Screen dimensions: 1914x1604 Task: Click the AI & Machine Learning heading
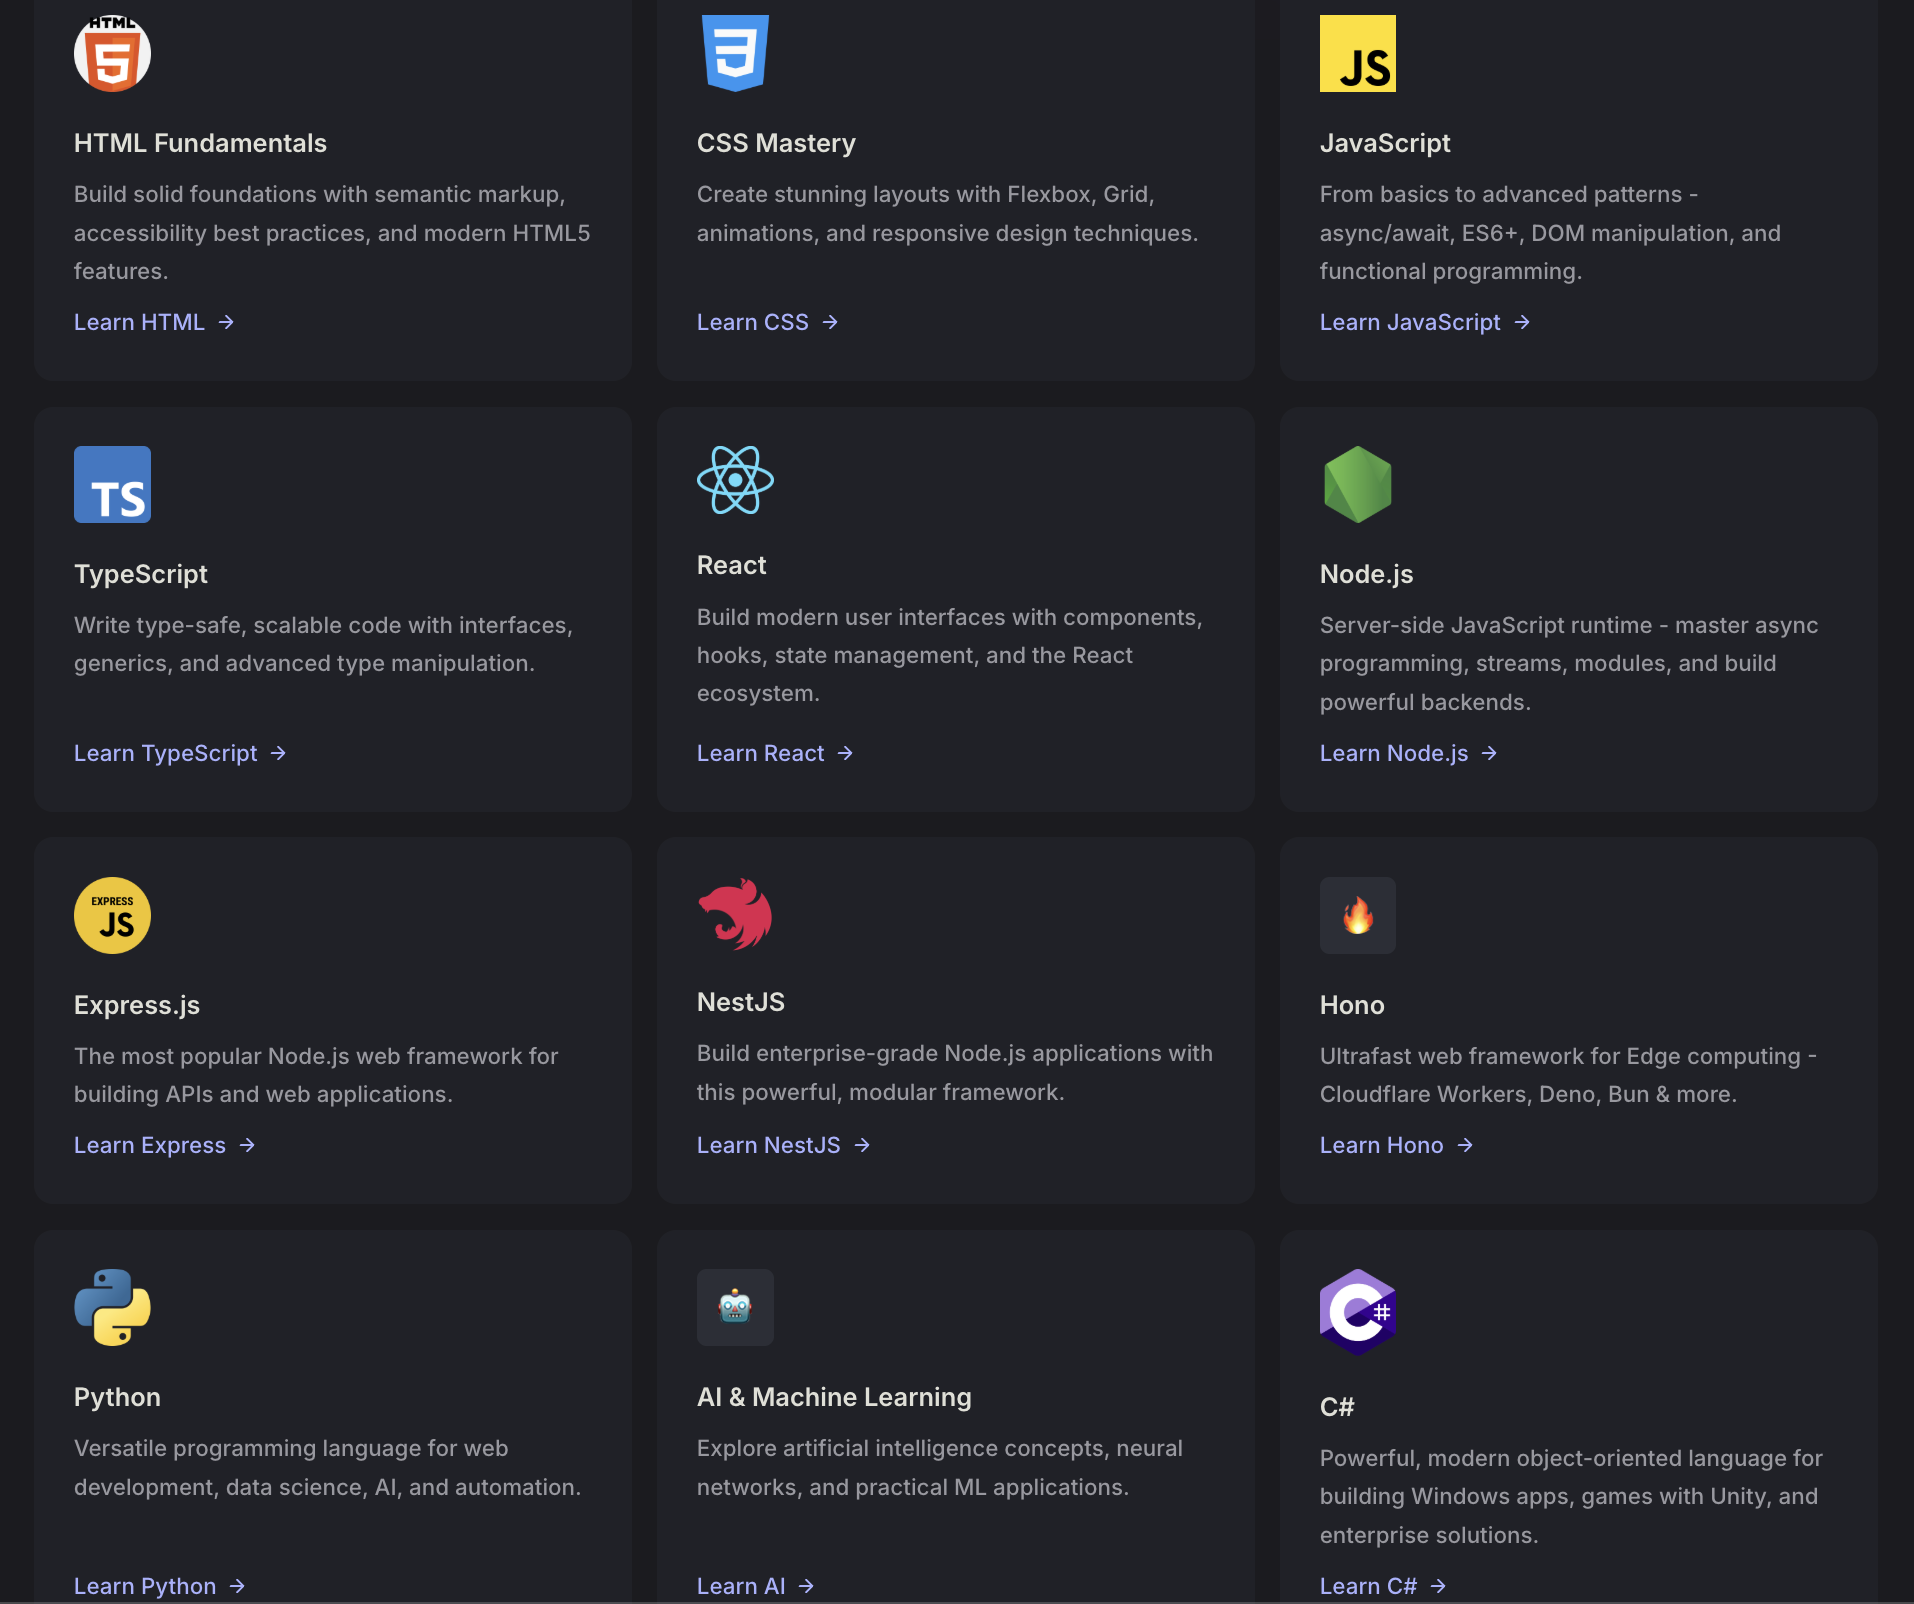pyautogui.click(x=834, y=1397)
